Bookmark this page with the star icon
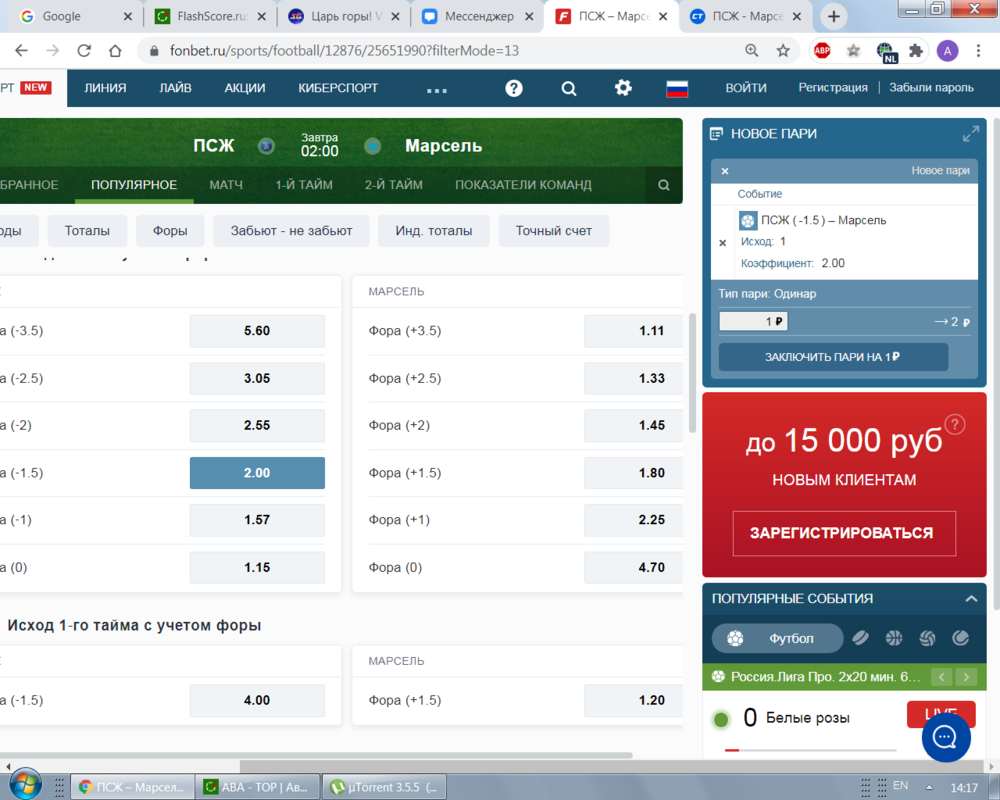Image resolution: width=1000 pixels, height=800 pixels. [x=783, y=50]
